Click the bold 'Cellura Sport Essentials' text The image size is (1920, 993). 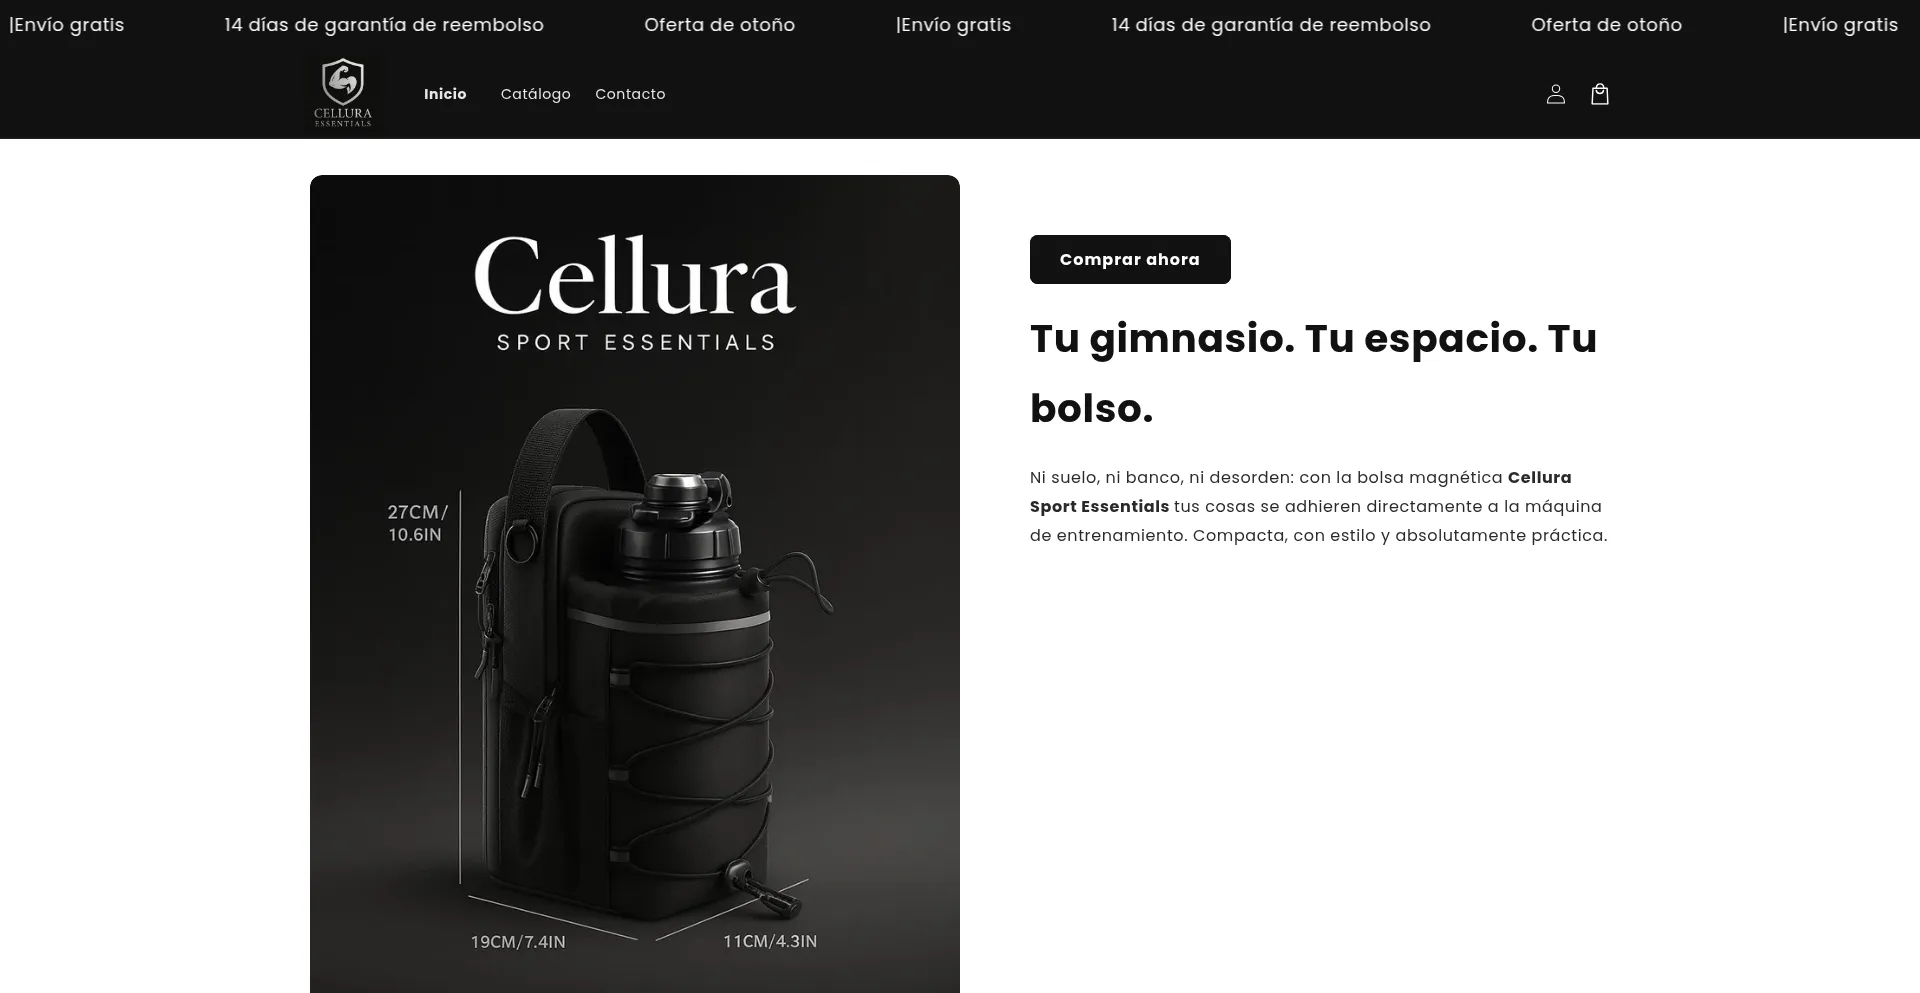pos(1301,492)
